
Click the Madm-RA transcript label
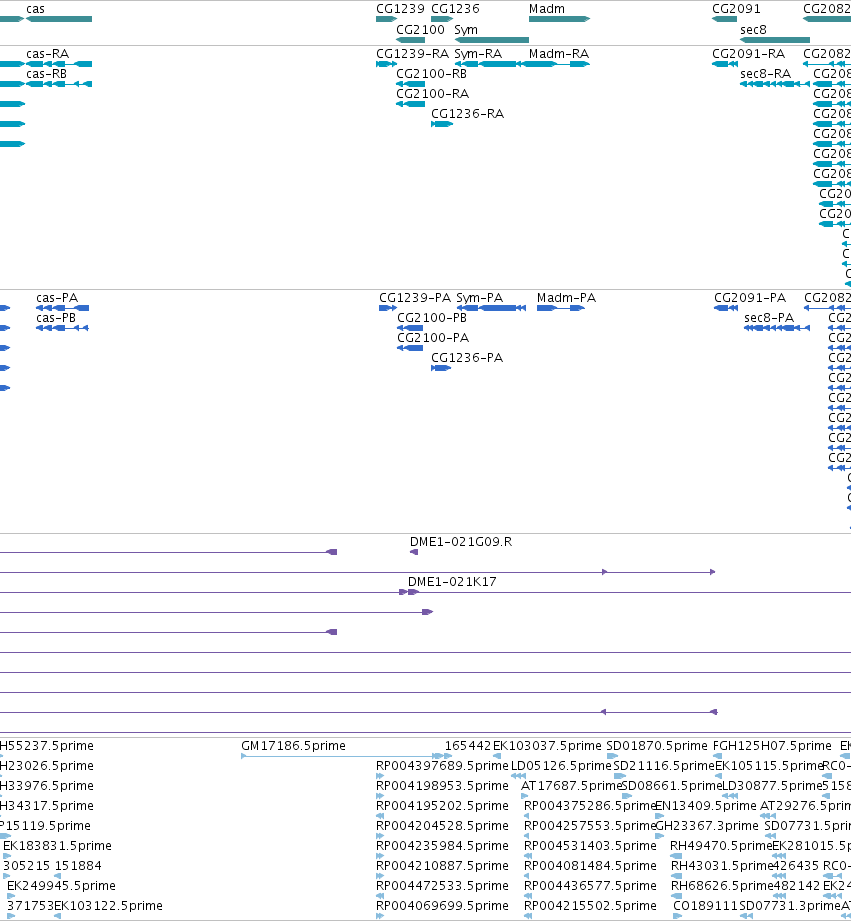pyautogui.click(x=559, y=54)
